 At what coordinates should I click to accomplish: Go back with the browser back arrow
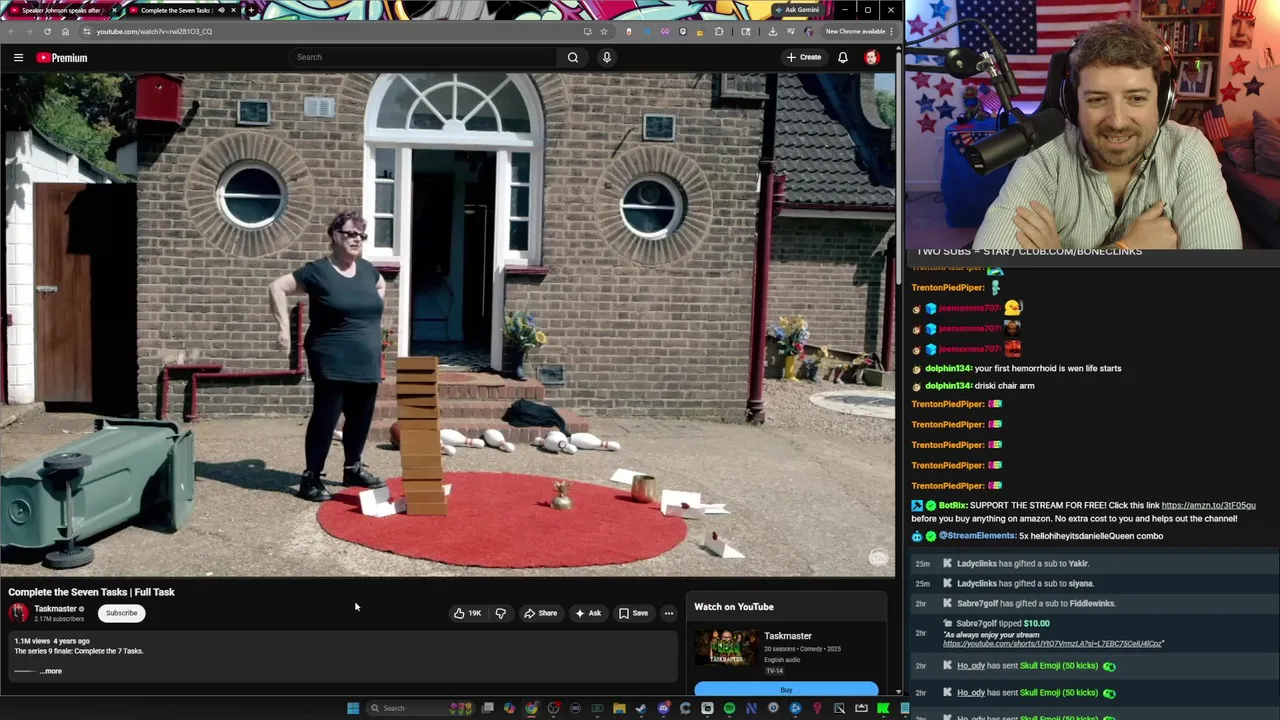(10, 31)
